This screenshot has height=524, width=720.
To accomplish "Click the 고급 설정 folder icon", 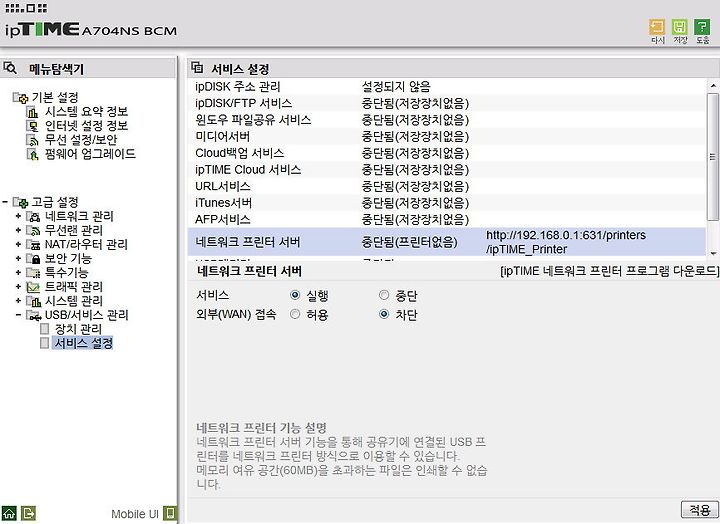I will coord(21,202).
